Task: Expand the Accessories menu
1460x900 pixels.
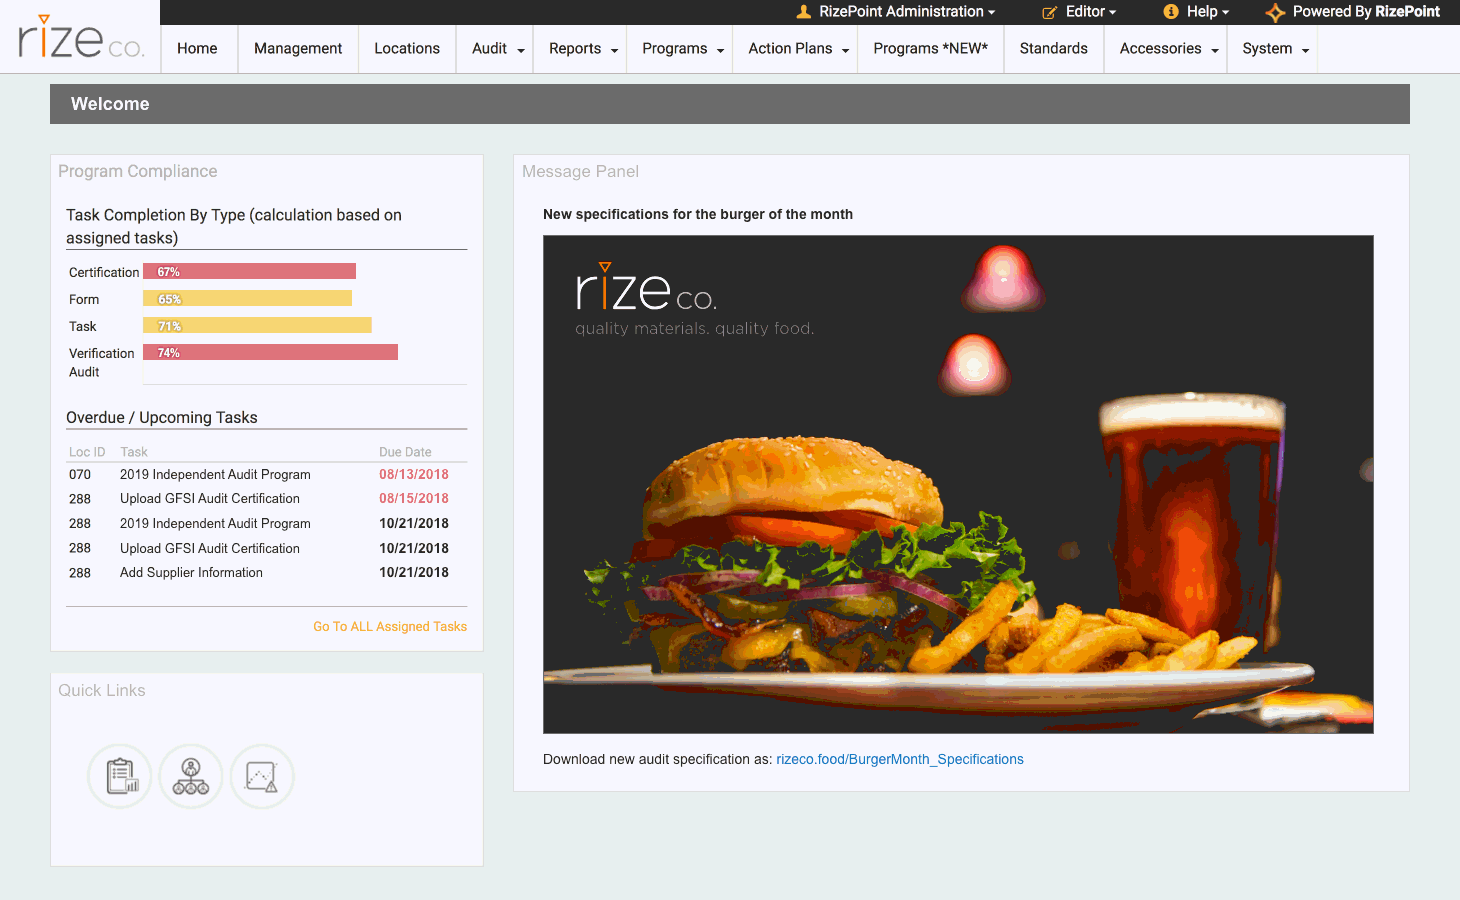Action: (x=1168, y=49)
